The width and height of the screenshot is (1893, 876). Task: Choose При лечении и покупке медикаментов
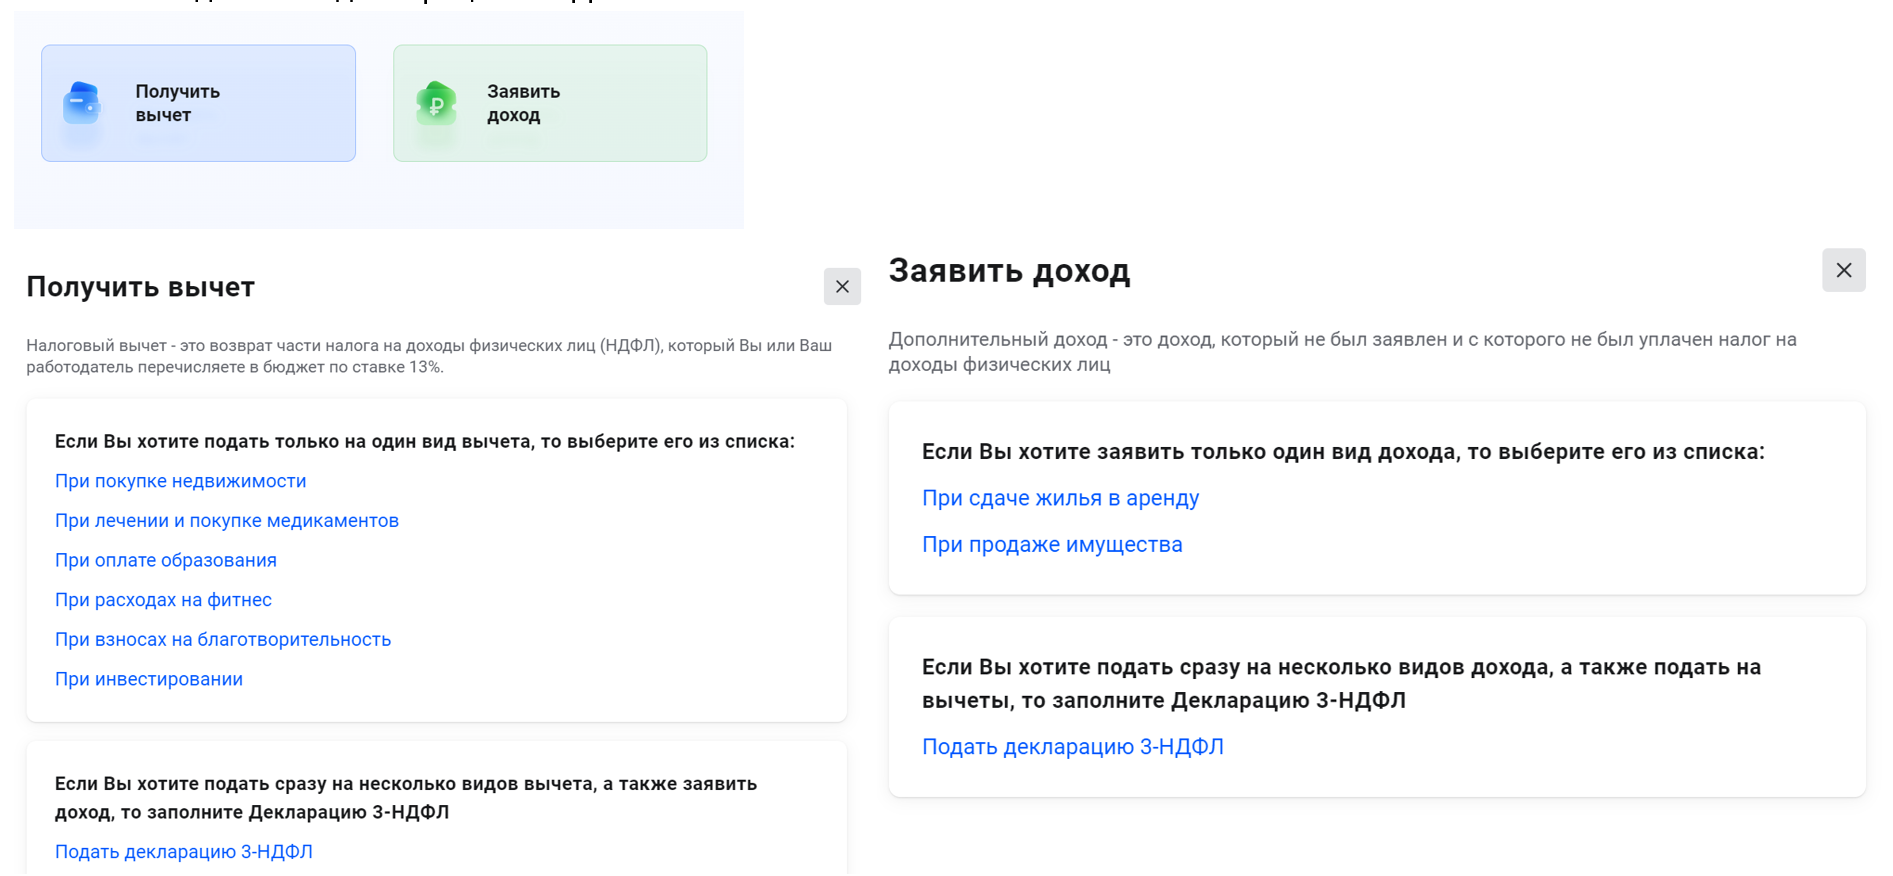pyautogui.click(x=226, y=521)
